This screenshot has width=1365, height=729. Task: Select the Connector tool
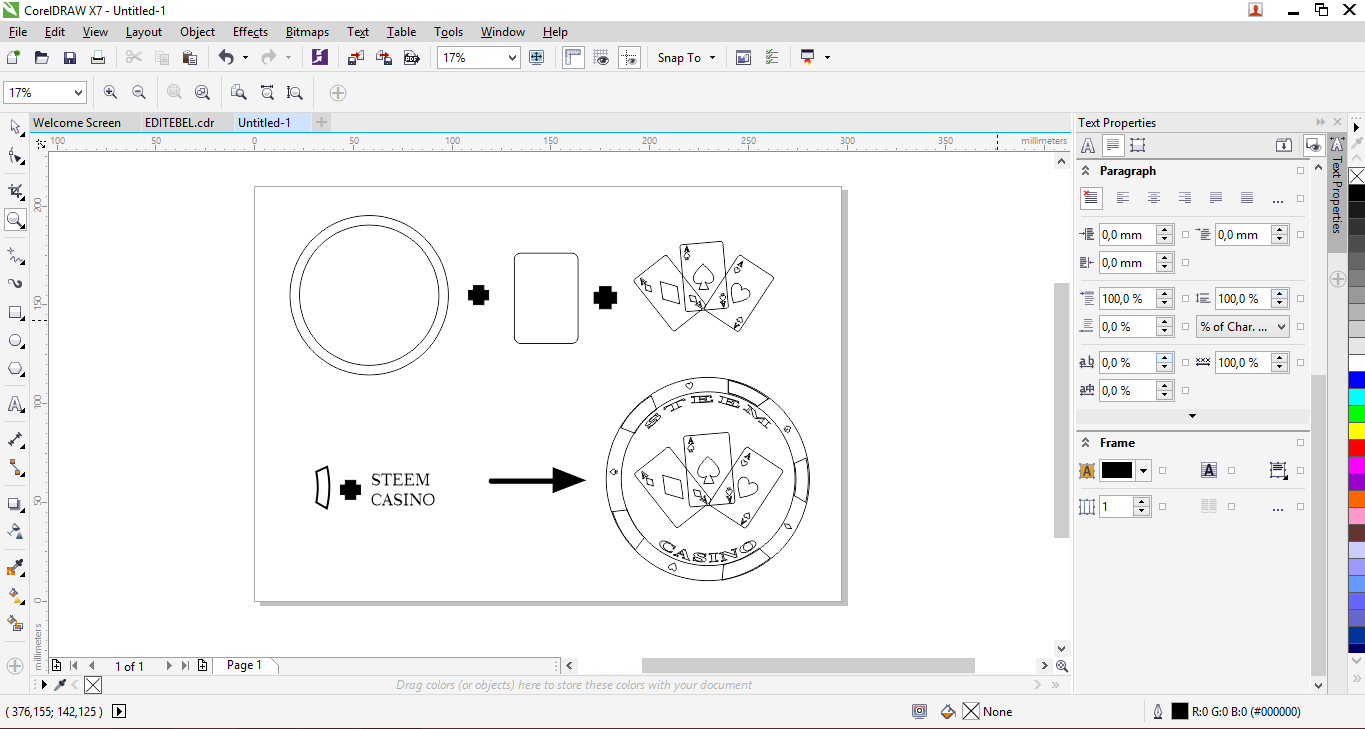(15, 468)
